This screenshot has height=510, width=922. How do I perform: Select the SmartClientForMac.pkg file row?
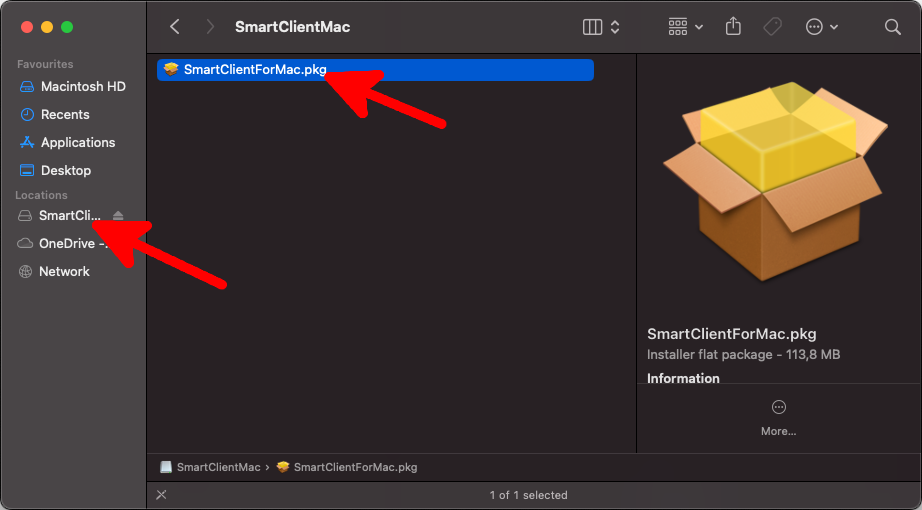[375, 69]
